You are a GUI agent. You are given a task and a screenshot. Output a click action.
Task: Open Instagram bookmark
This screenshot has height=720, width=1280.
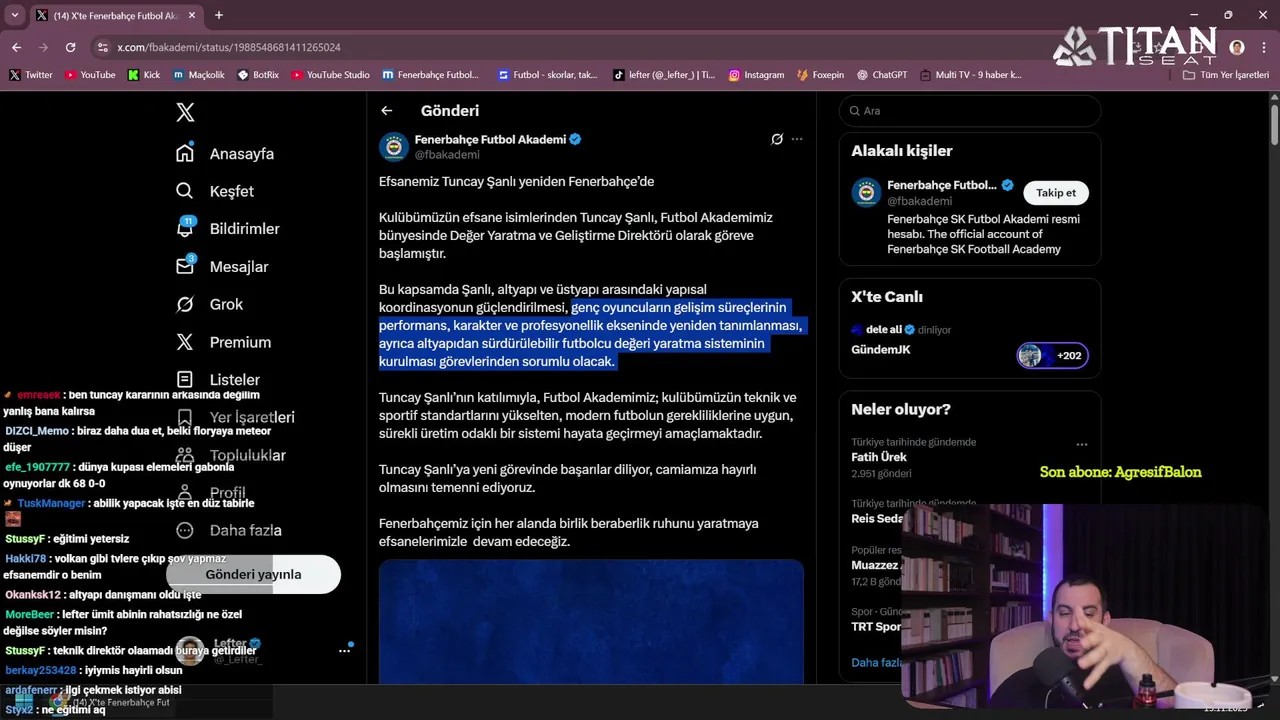click(756, 75)
